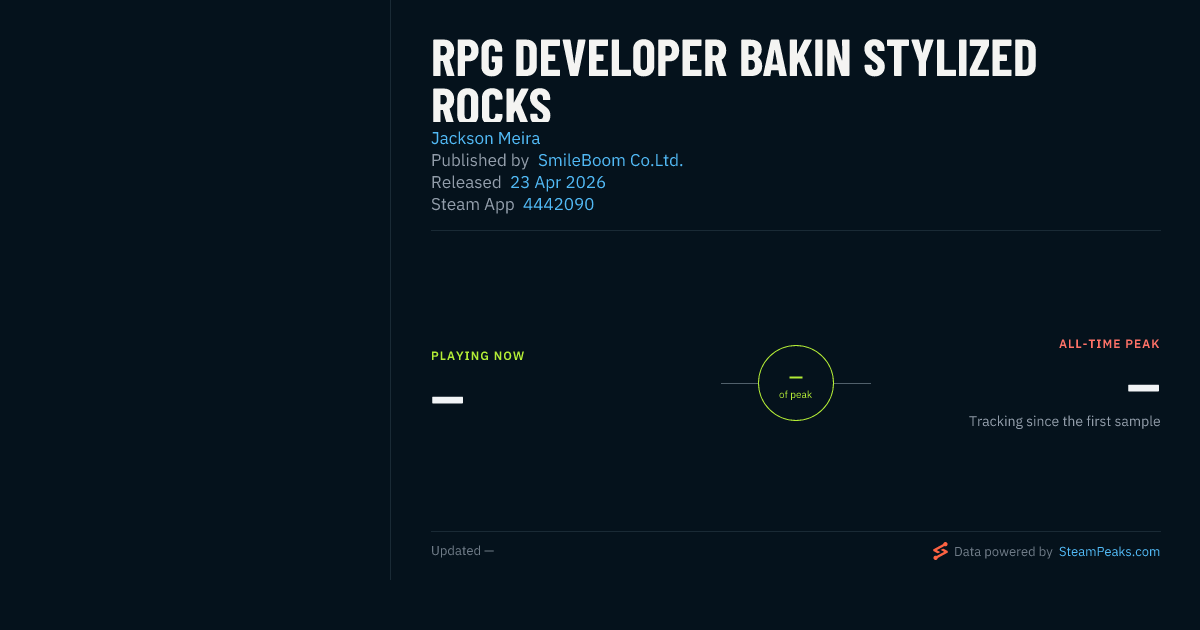Click the Data powered by text
This screenshot has height=630, width=1200.
click(x=1003, y=551)
